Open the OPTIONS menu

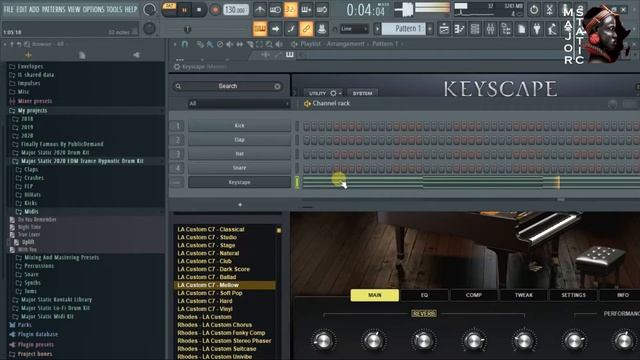93,9
